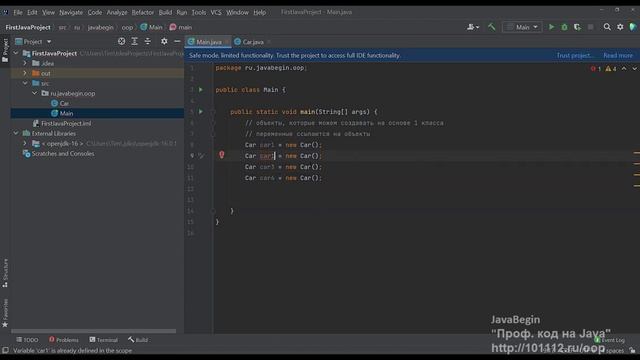Hide the Project panel with minus icon
This screenshot has width=640, height=360.
[x=177, y=41]
